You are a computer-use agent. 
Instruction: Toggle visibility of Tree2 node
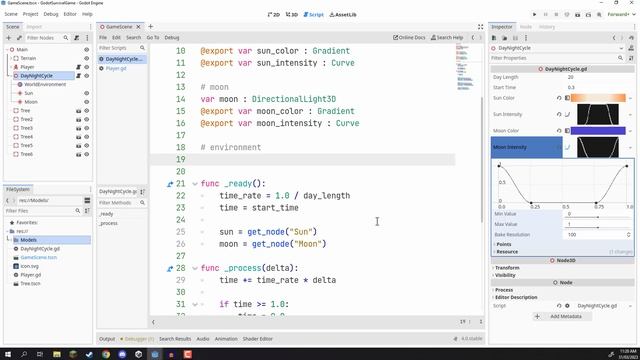[87, 119]
